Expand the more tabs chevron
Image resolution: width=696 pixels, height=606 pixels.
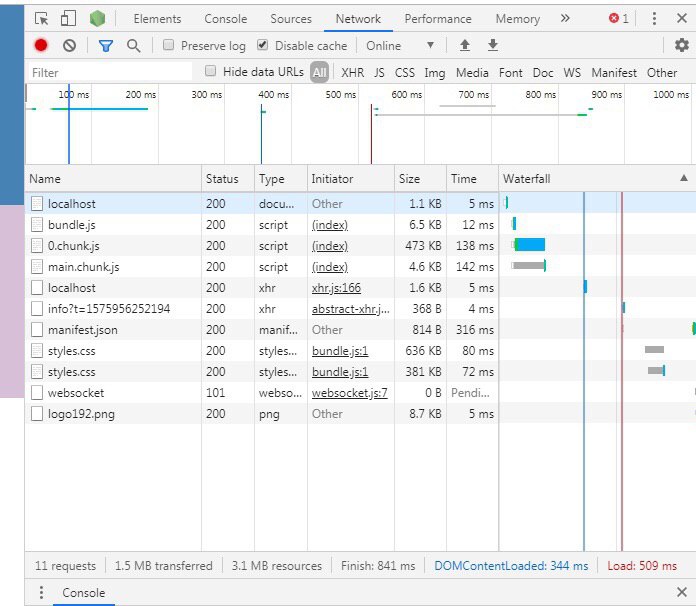pos(565,19)
